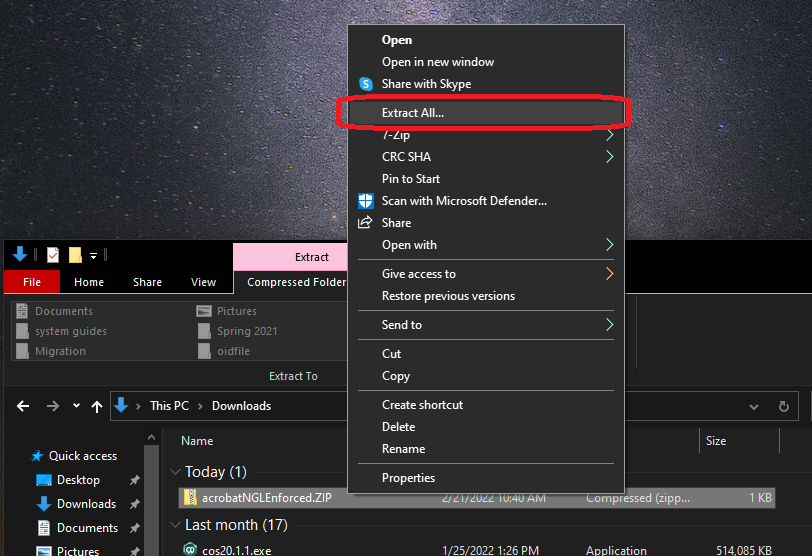Go forward with the Forward arrow

[52, 406]
